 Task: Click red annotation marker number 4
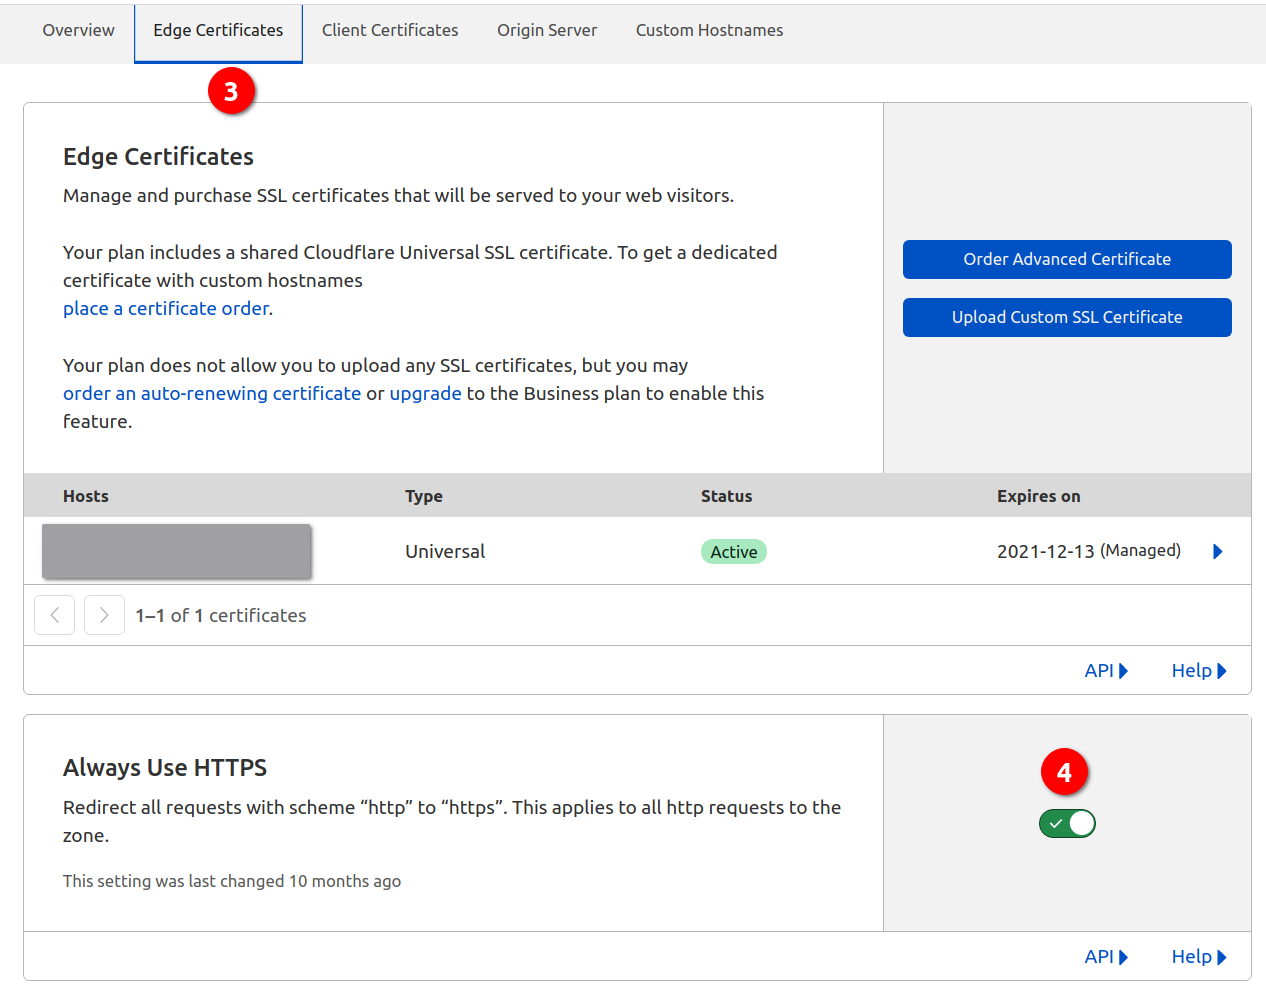click(1064, 772)
